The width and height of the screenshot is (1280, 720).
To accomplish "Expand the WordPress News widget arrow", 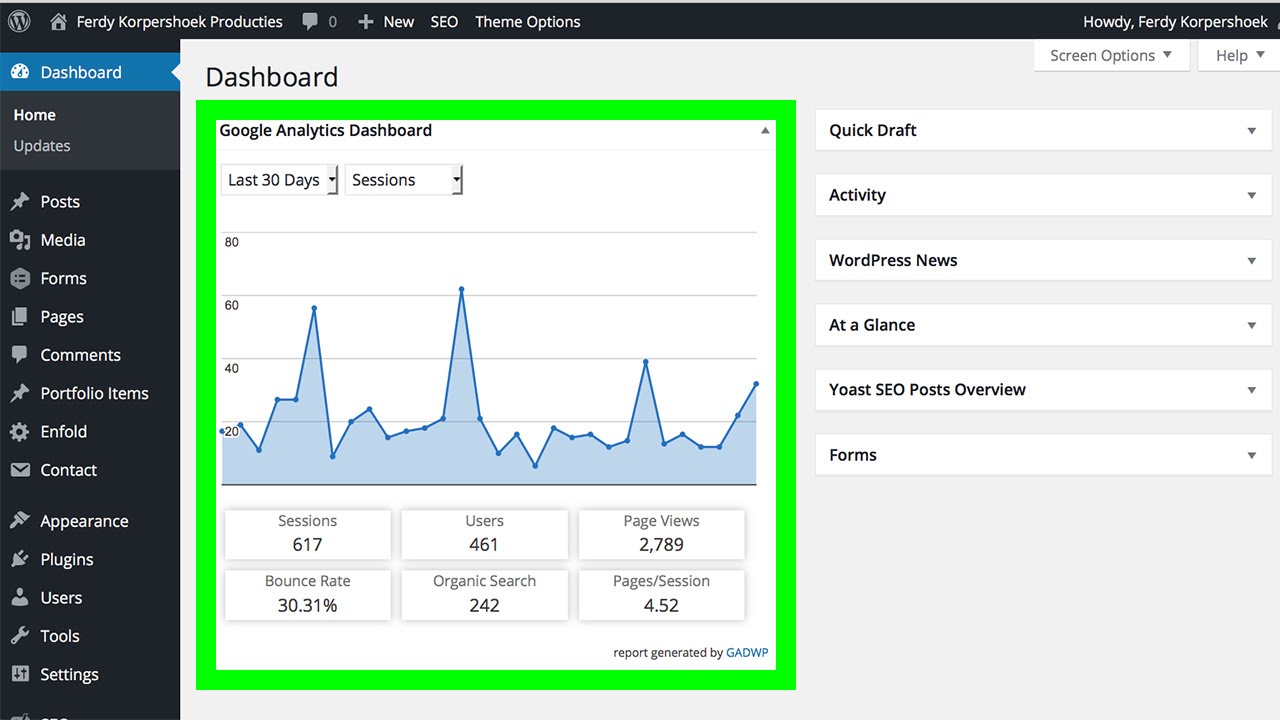I will [x=1251, y=261].
